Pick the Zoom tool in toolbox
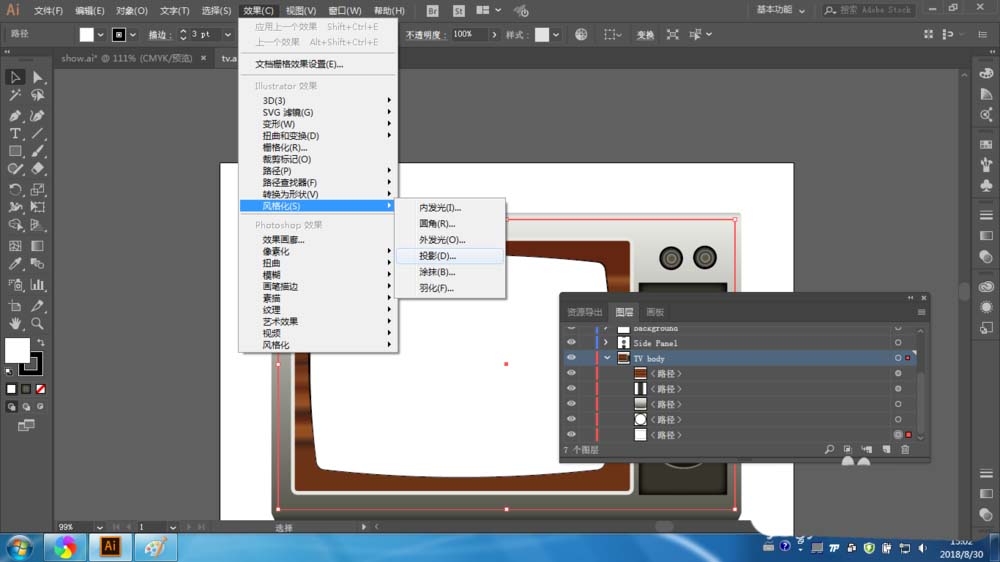The height and width of the screenshot is (562, 1000). point(38,323)
